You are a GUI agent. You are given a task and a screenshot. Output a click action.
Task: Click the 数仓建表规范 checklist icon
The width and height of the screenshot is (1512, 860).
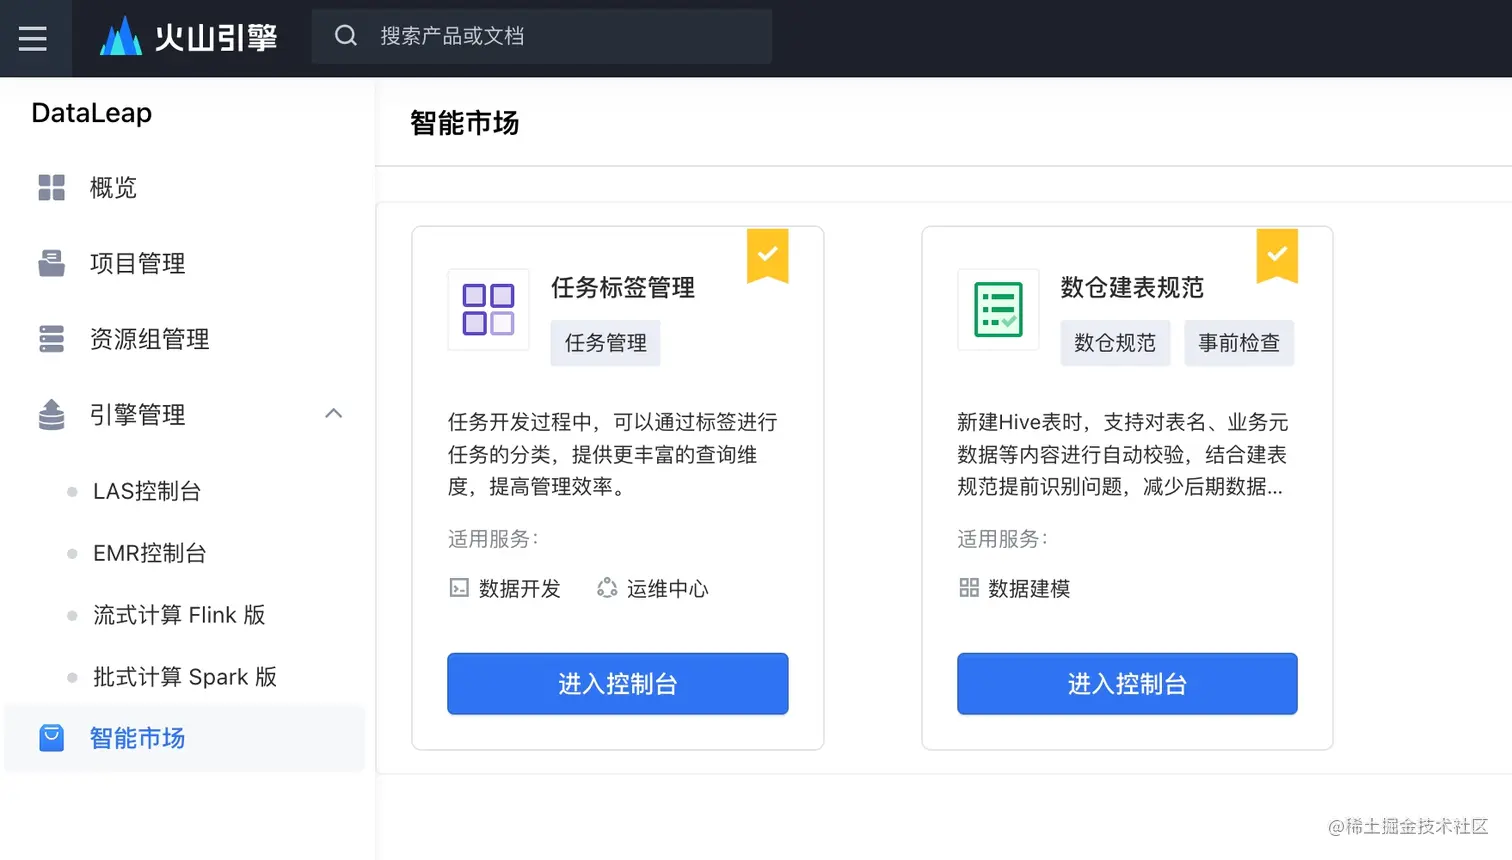pos(998,309)
